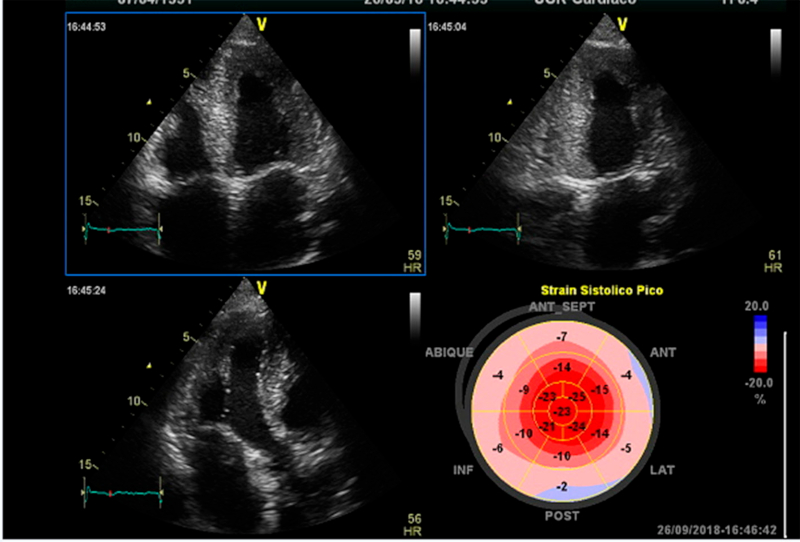Click the 59 HR reading in the top-left view
Viewport: 800px width, 542px height.
[410, 262]
